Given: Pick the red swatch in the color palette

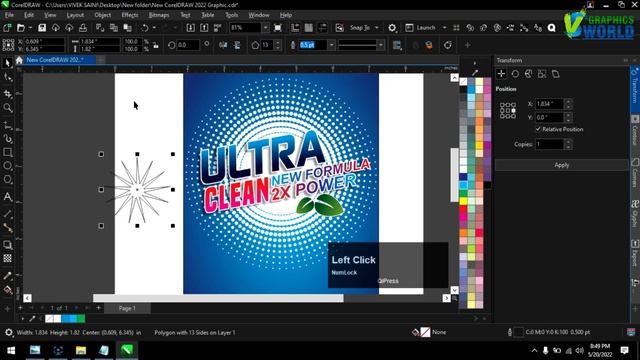Looking at the screenshot, I should [x=463, y=209].
